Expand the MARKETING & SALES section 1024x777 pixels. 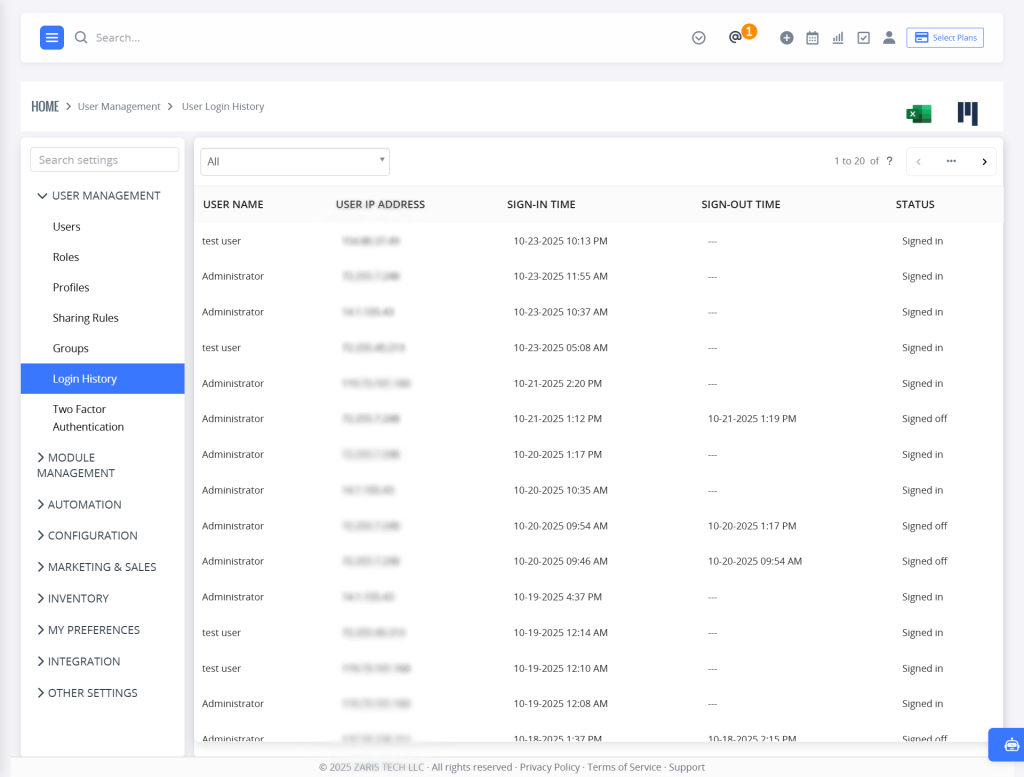point(97,567)
